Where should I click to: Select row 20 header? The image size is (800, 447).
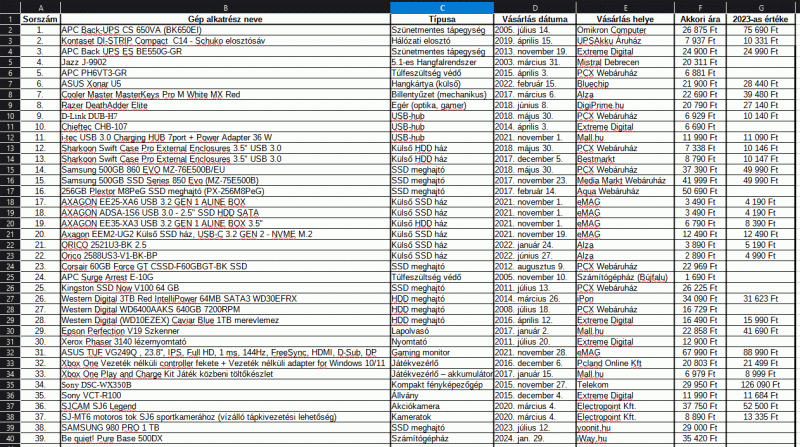coord(10,224)
